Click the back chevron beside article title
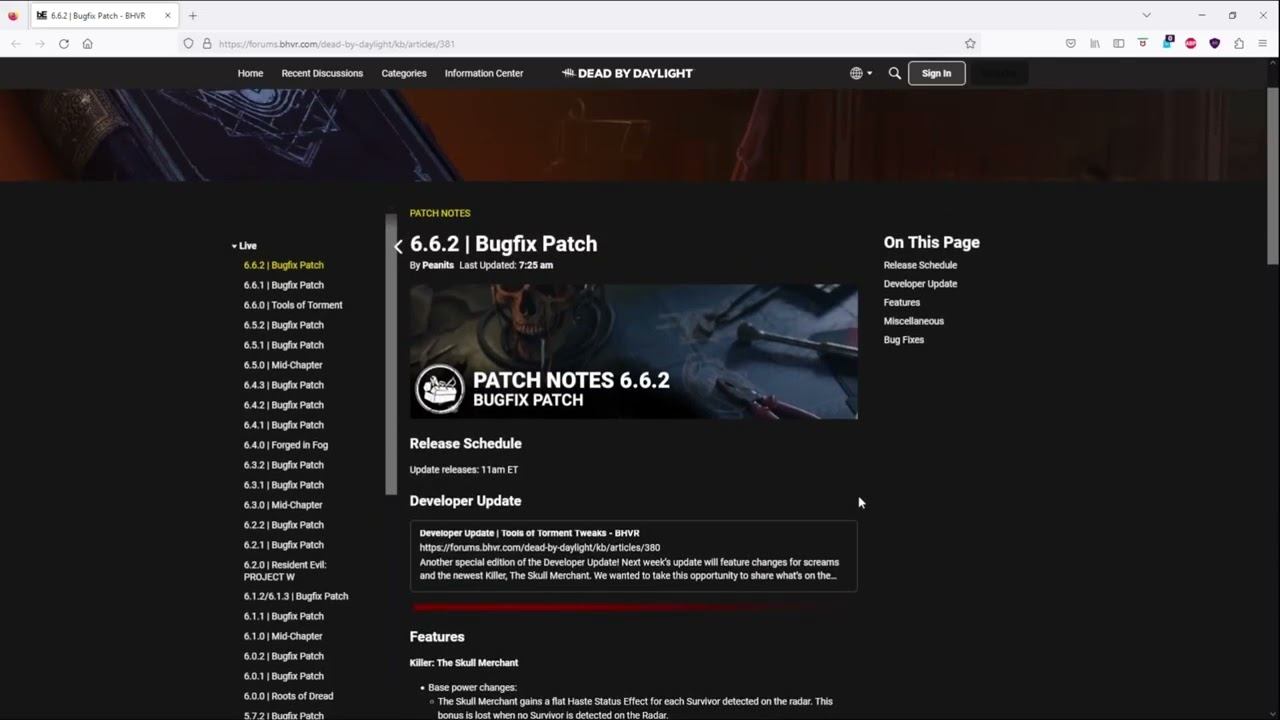This screenshot has height=720, width=1280. [398, 246]
